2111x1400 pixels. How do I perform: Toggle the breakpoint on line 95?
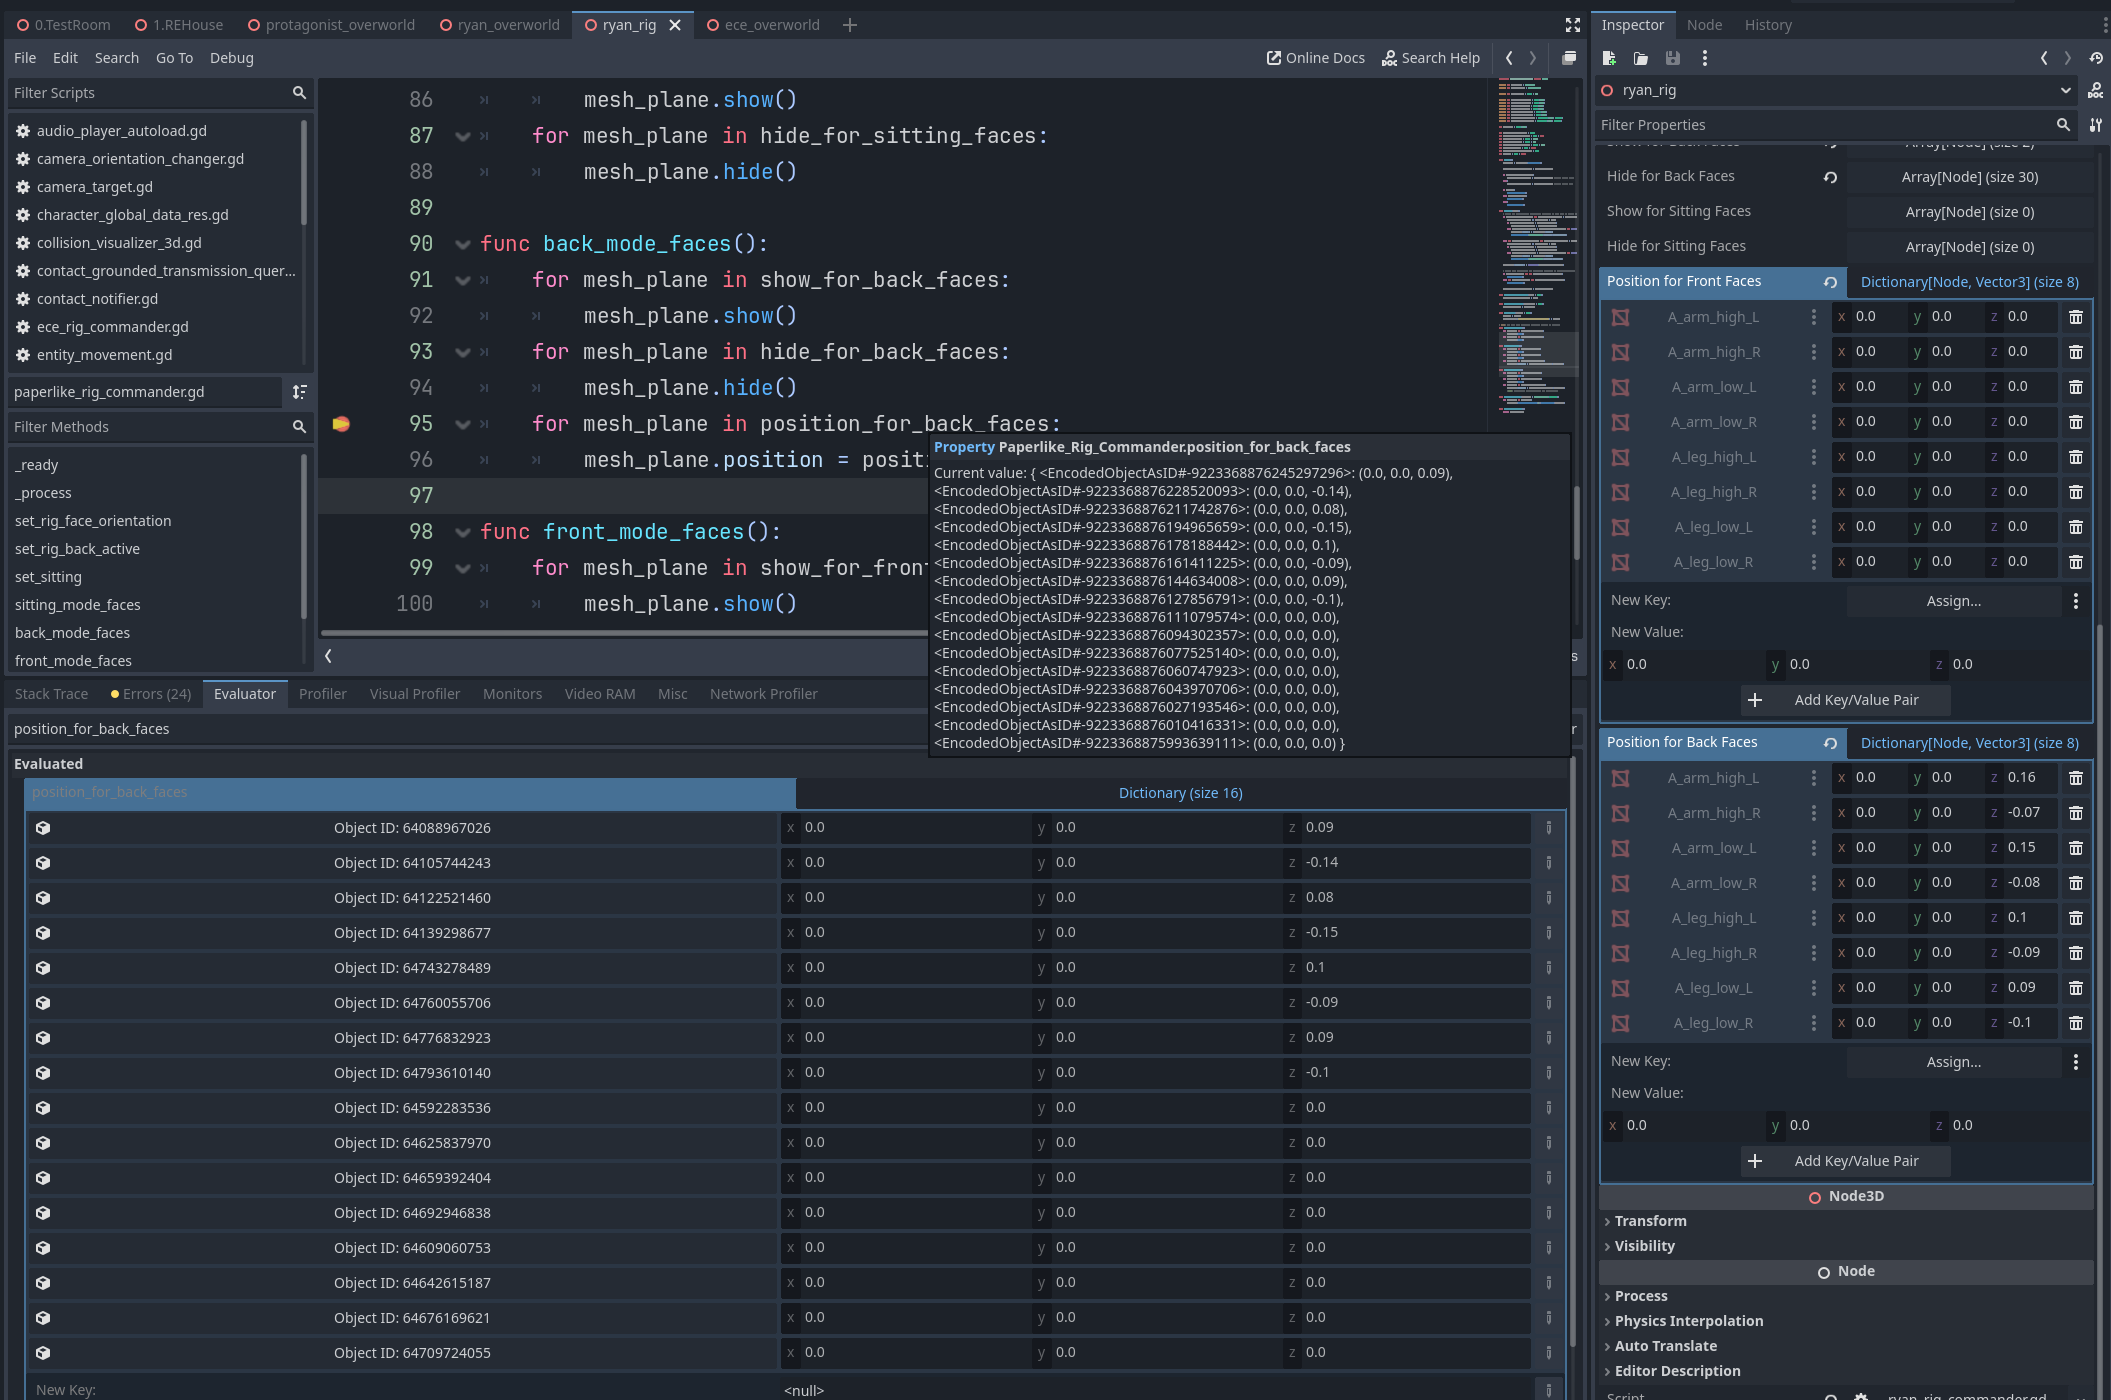(343, 423)
